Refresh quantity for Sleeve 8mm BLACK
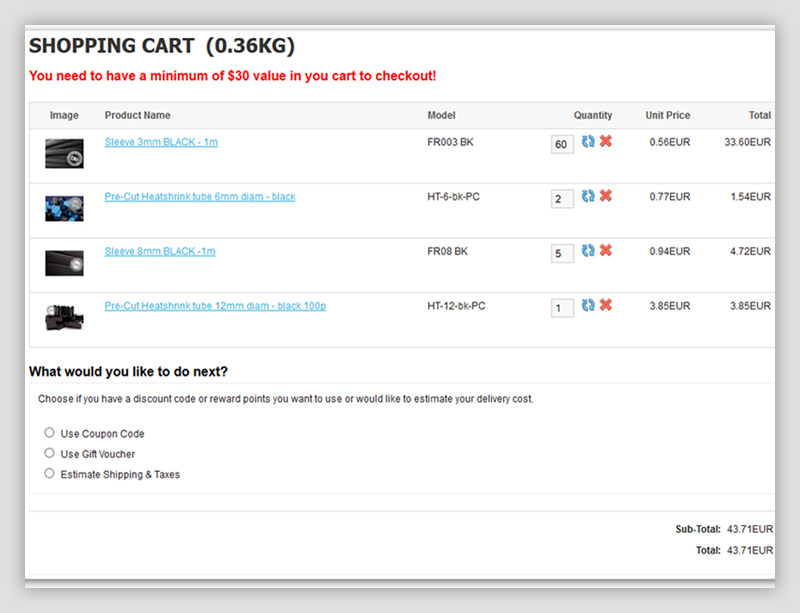Screen dimensions: 800x613 click(588, 251)
